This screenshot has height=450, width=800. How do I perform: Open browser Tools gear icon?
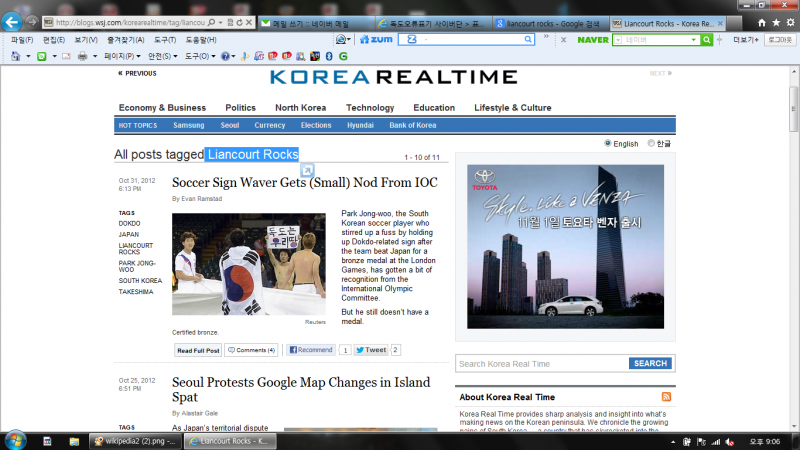click(789, 21)
